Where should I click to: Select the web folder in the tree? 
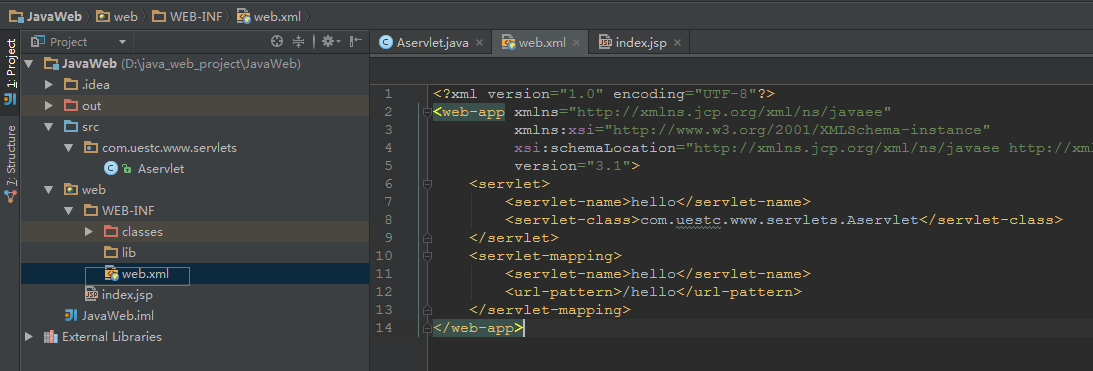194,190
